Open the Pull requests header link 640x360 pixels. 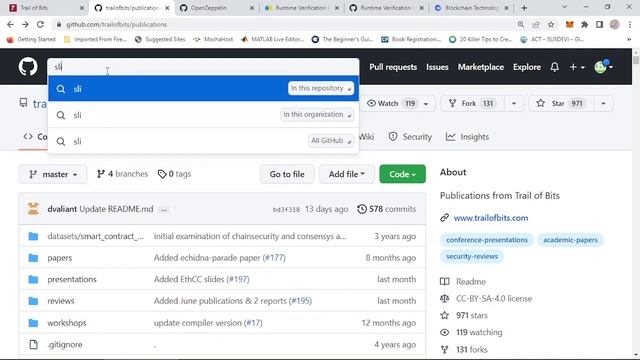[393, 67]
